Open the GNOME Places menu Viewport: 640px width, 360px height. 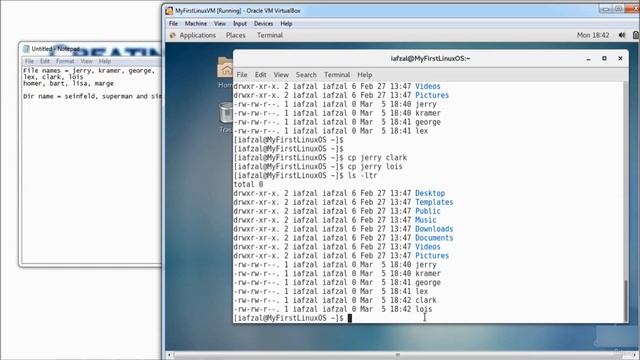point(236,36)
